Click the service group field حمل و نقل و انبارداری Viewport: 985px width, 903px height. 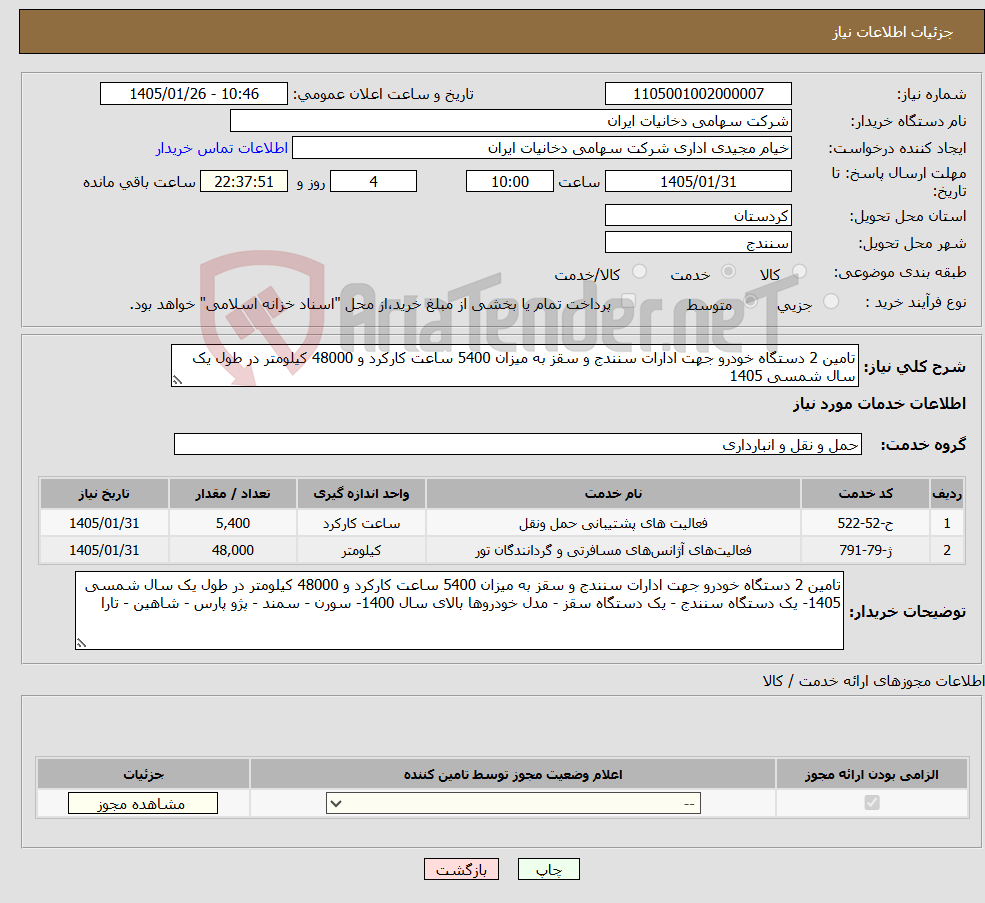click(518, 444)
